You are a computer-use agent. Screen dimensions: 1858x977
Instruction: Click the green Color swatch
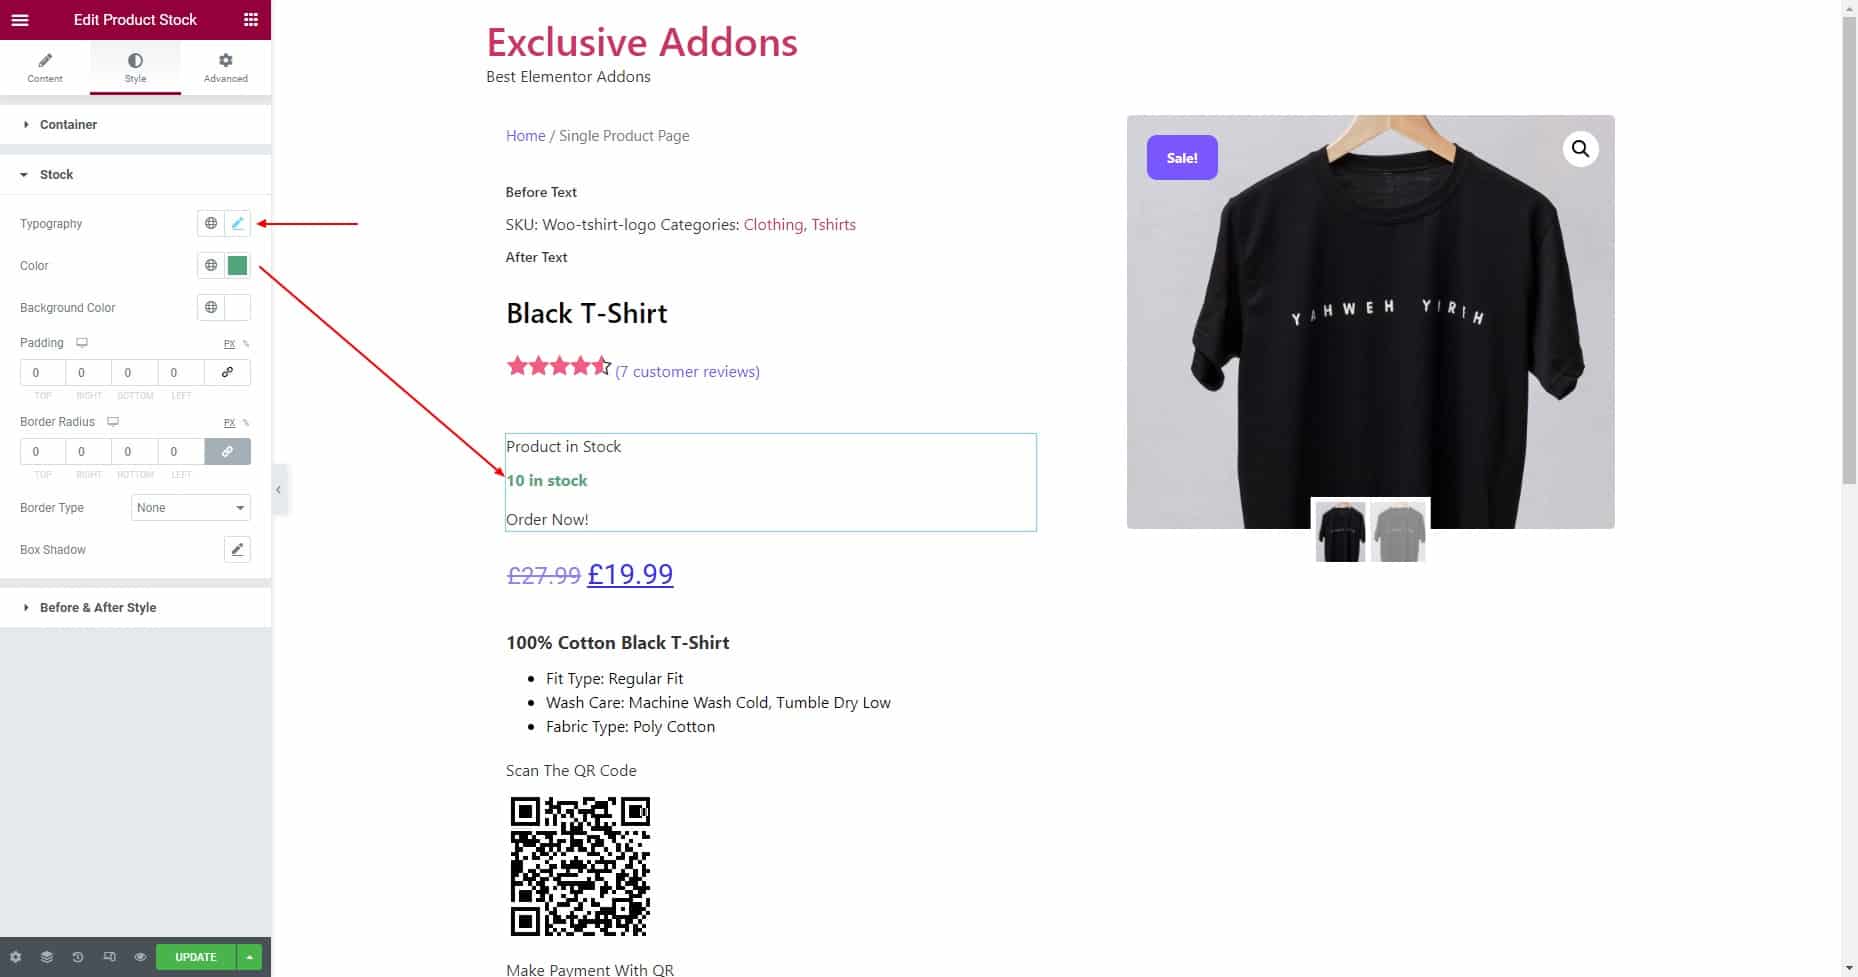pyautogui.click(x=238, y=265)
